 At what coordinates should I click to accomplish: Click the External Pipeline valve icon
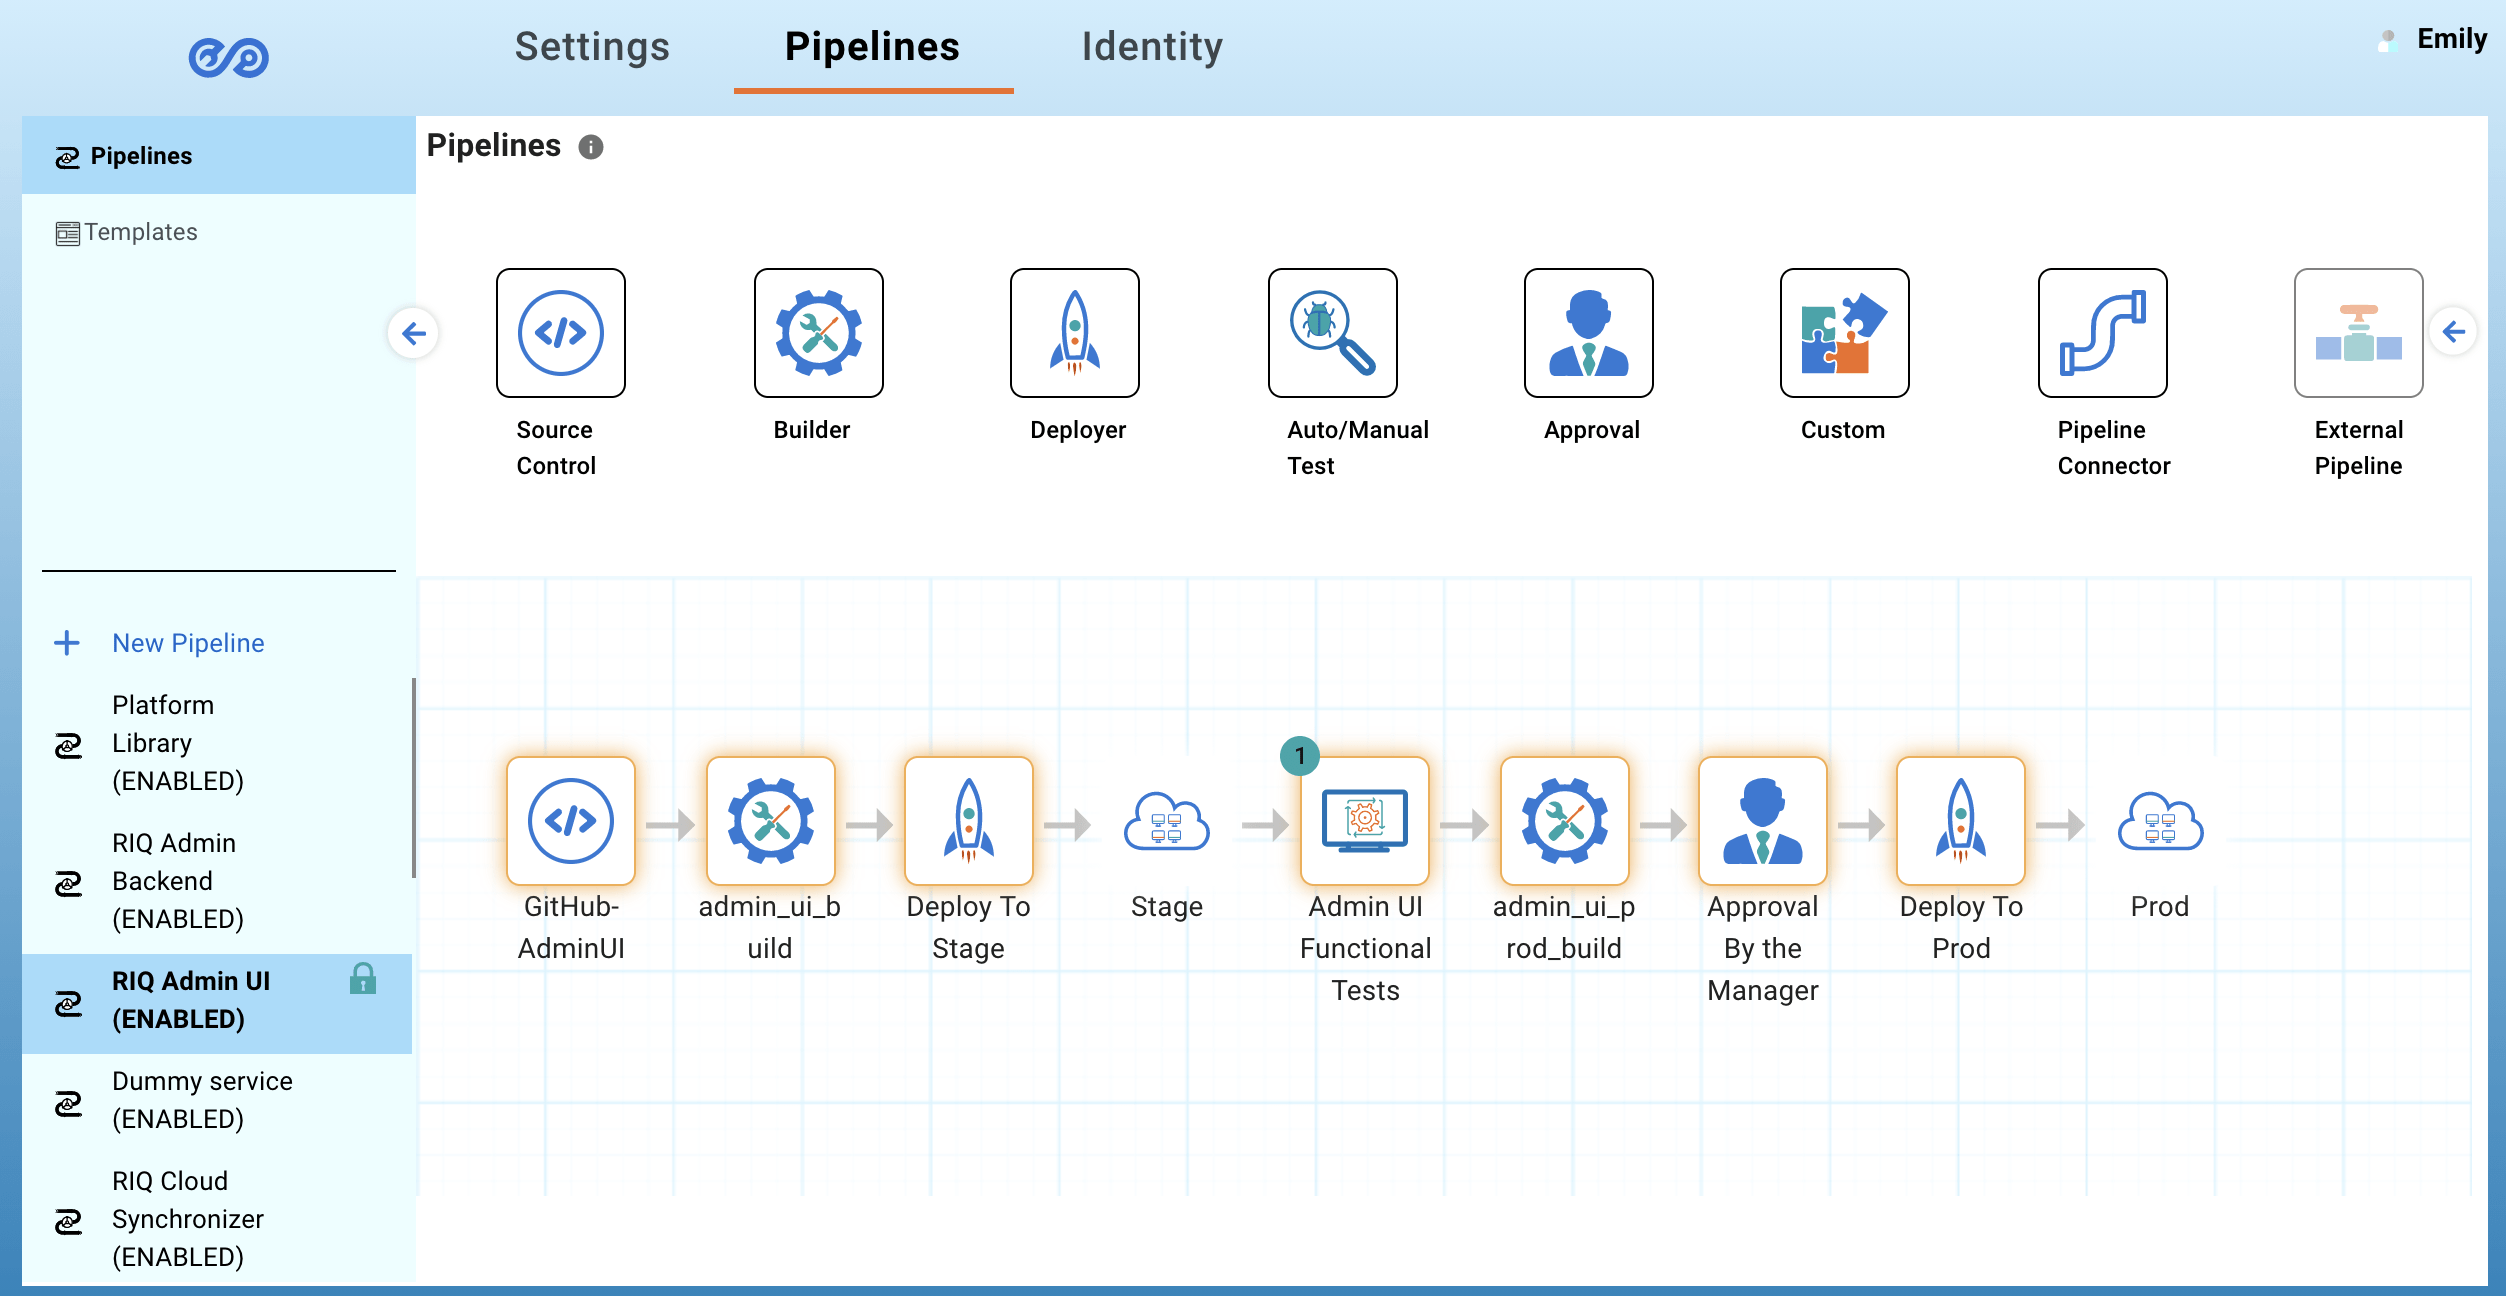[x=2358, y=333]
